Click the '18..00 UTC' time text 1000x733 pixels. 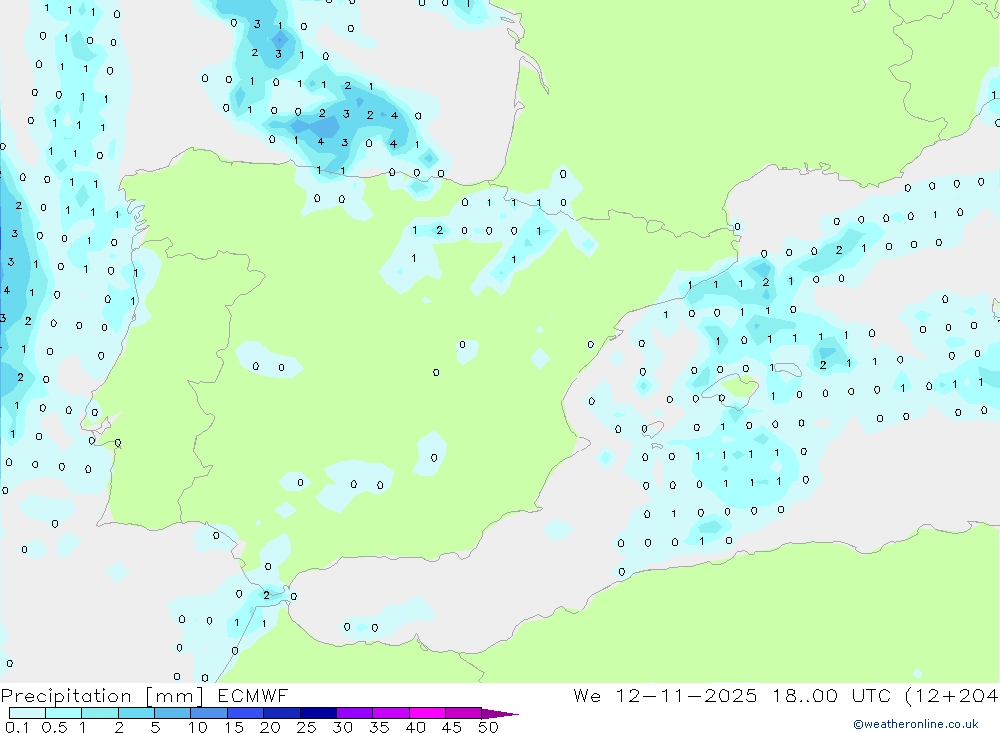832,695
